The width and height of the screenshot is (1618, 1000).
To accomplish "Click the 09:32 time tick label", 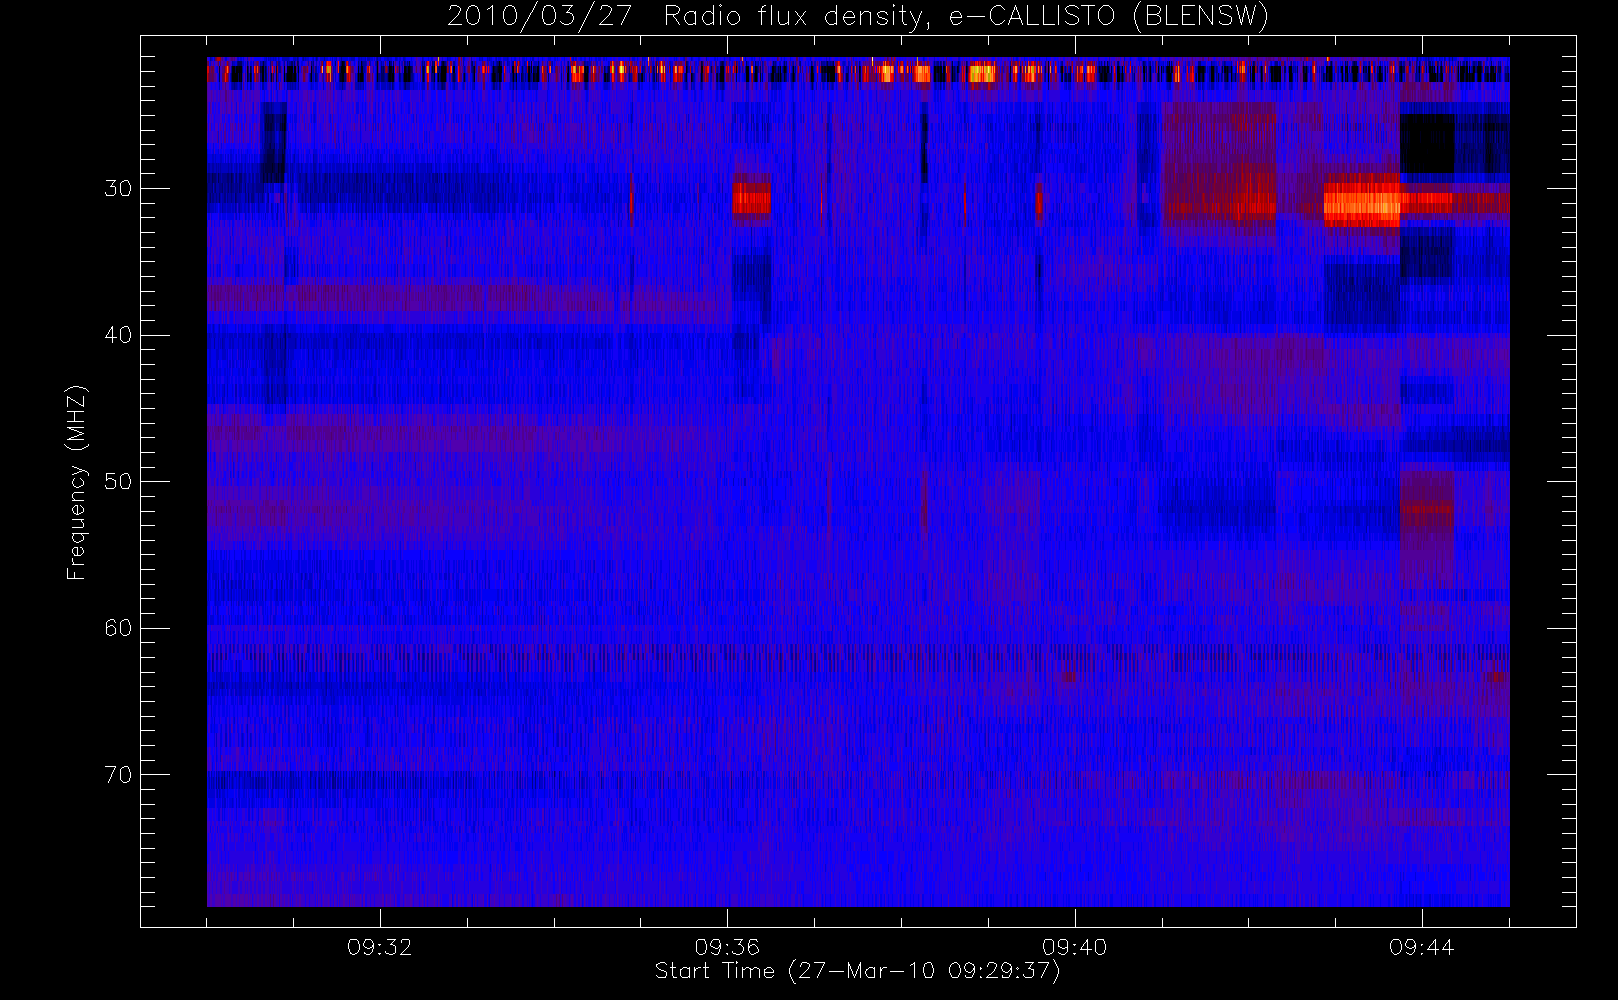I will coord(380,947).
